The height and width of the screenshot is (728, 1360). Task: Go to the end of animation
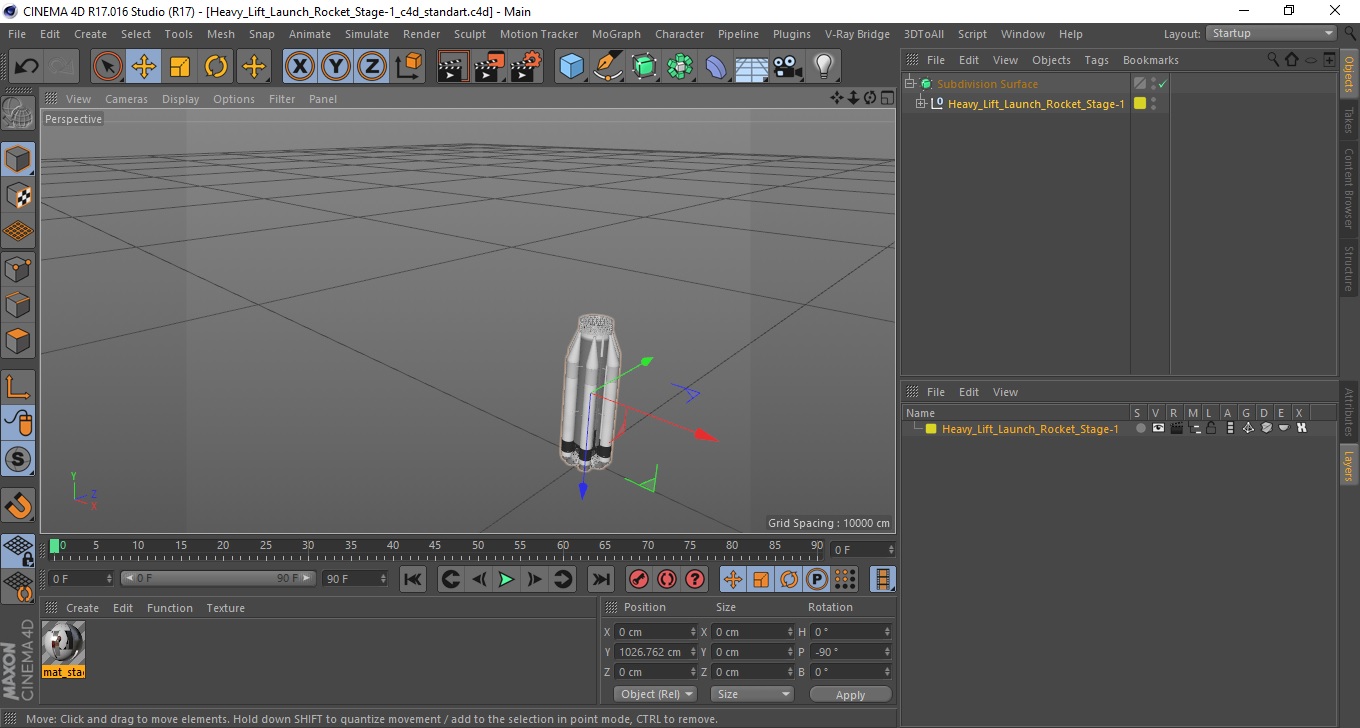(x=600, y=579)
